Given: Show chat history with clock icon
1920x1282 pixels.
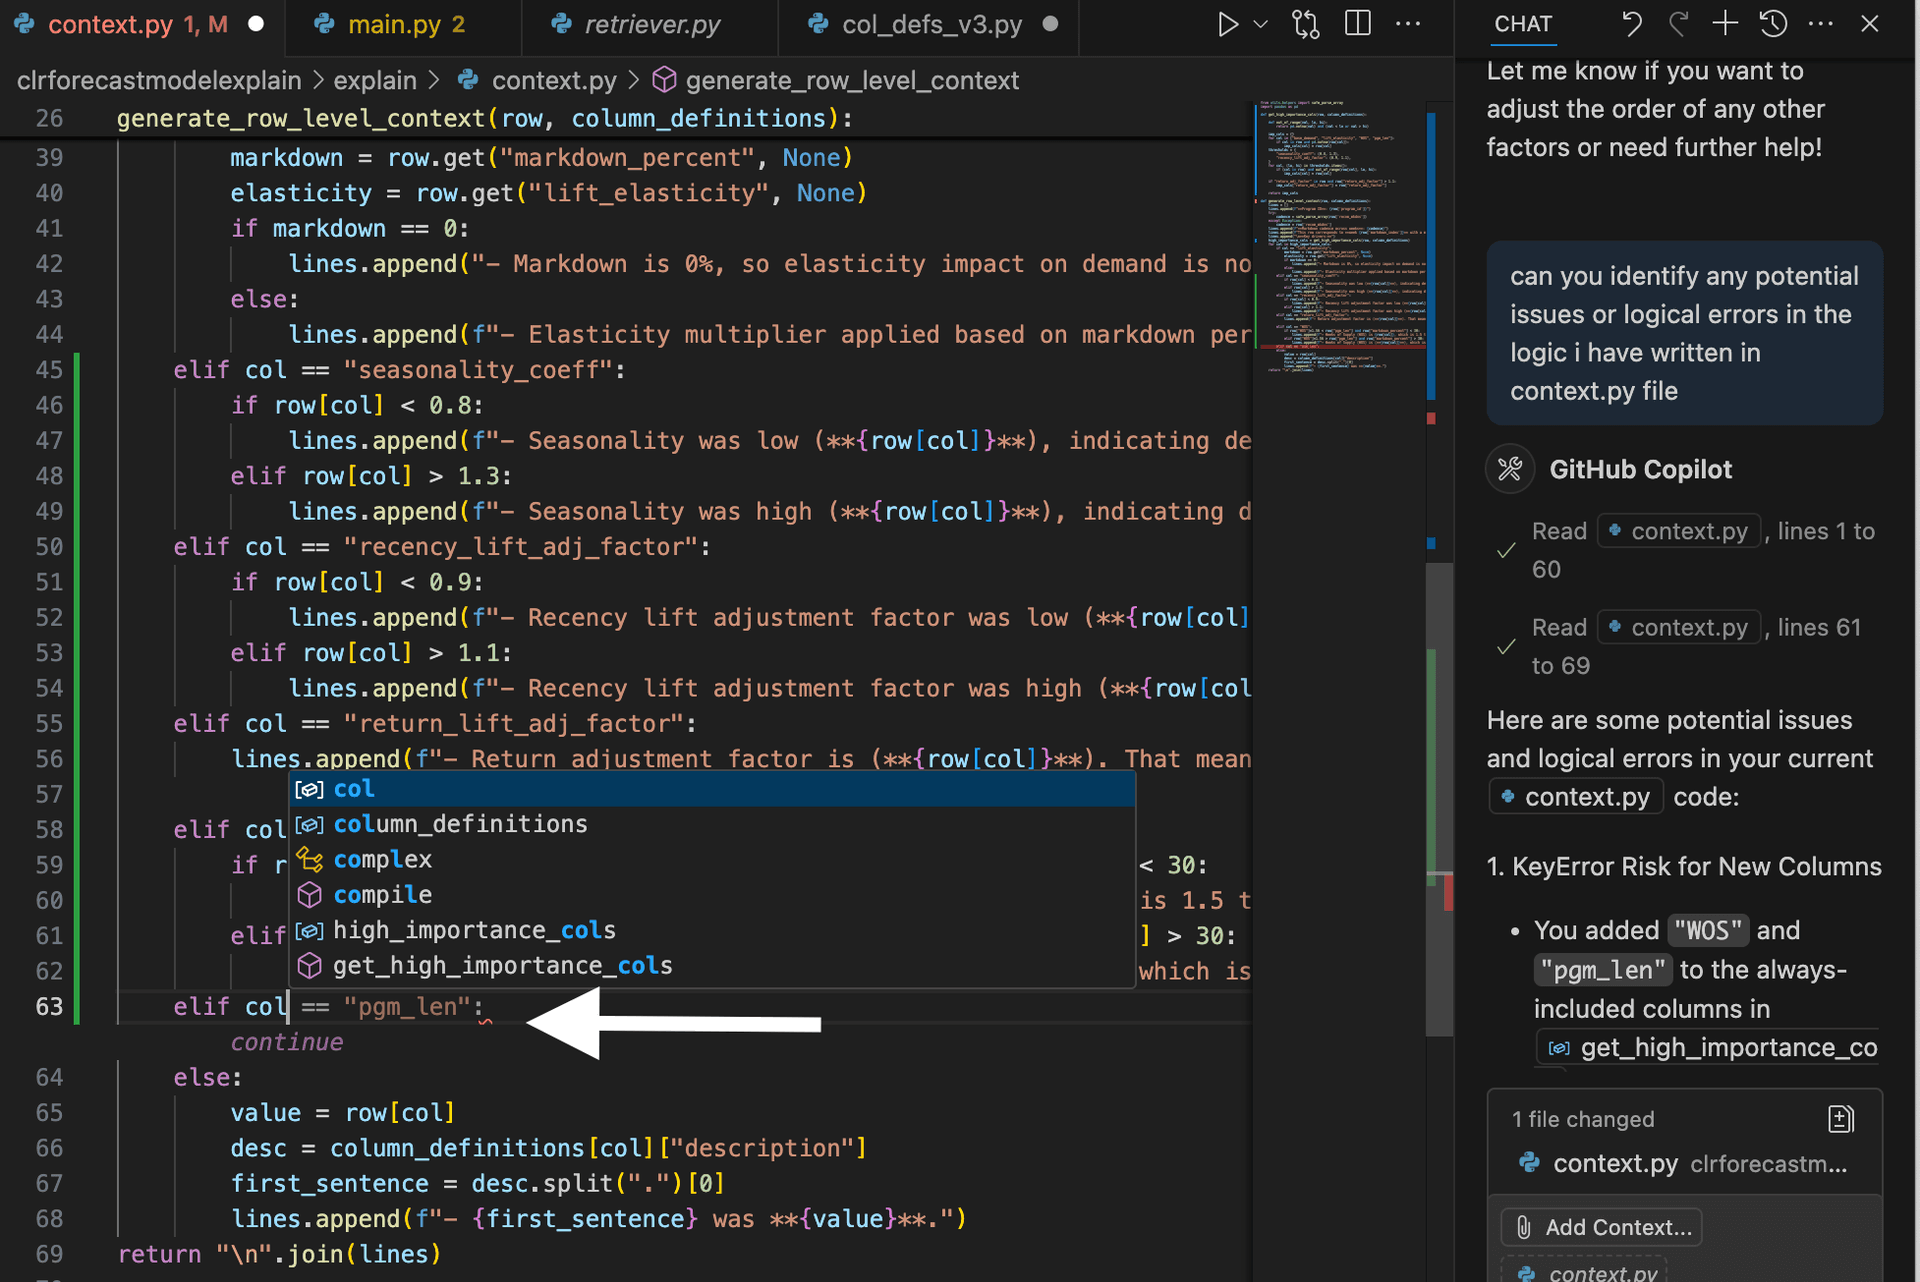Looking at the screenshot, I should click(x=1773, y=23).
